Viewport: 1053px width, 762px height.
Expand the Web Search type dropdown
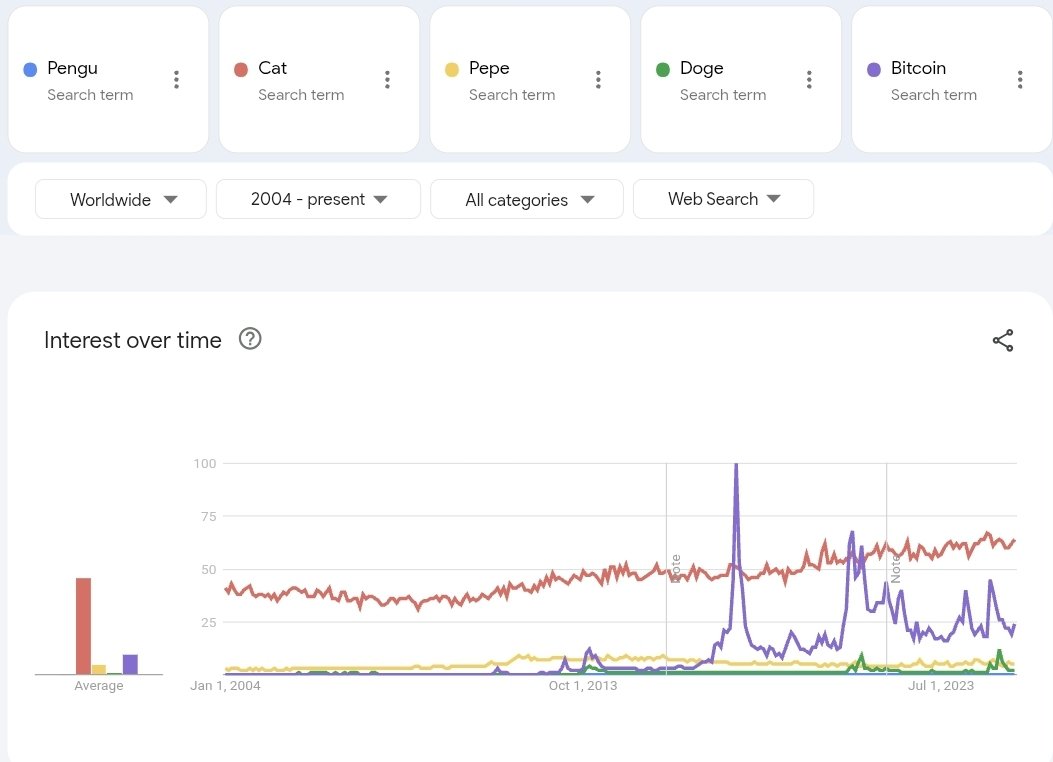click(723, 199)
